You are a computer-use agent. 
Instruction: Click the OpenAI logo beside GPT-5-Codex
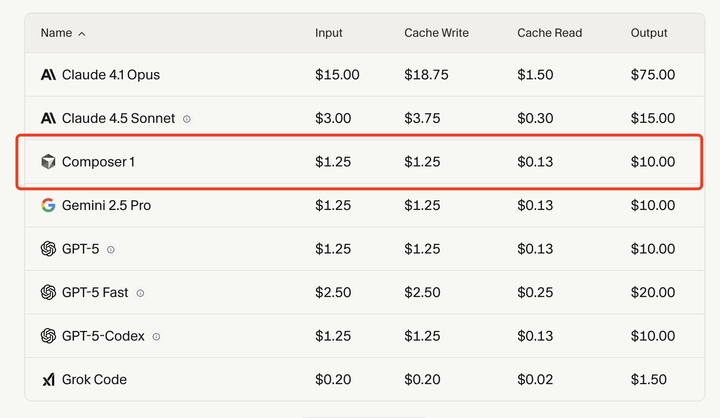pos(48,336)
